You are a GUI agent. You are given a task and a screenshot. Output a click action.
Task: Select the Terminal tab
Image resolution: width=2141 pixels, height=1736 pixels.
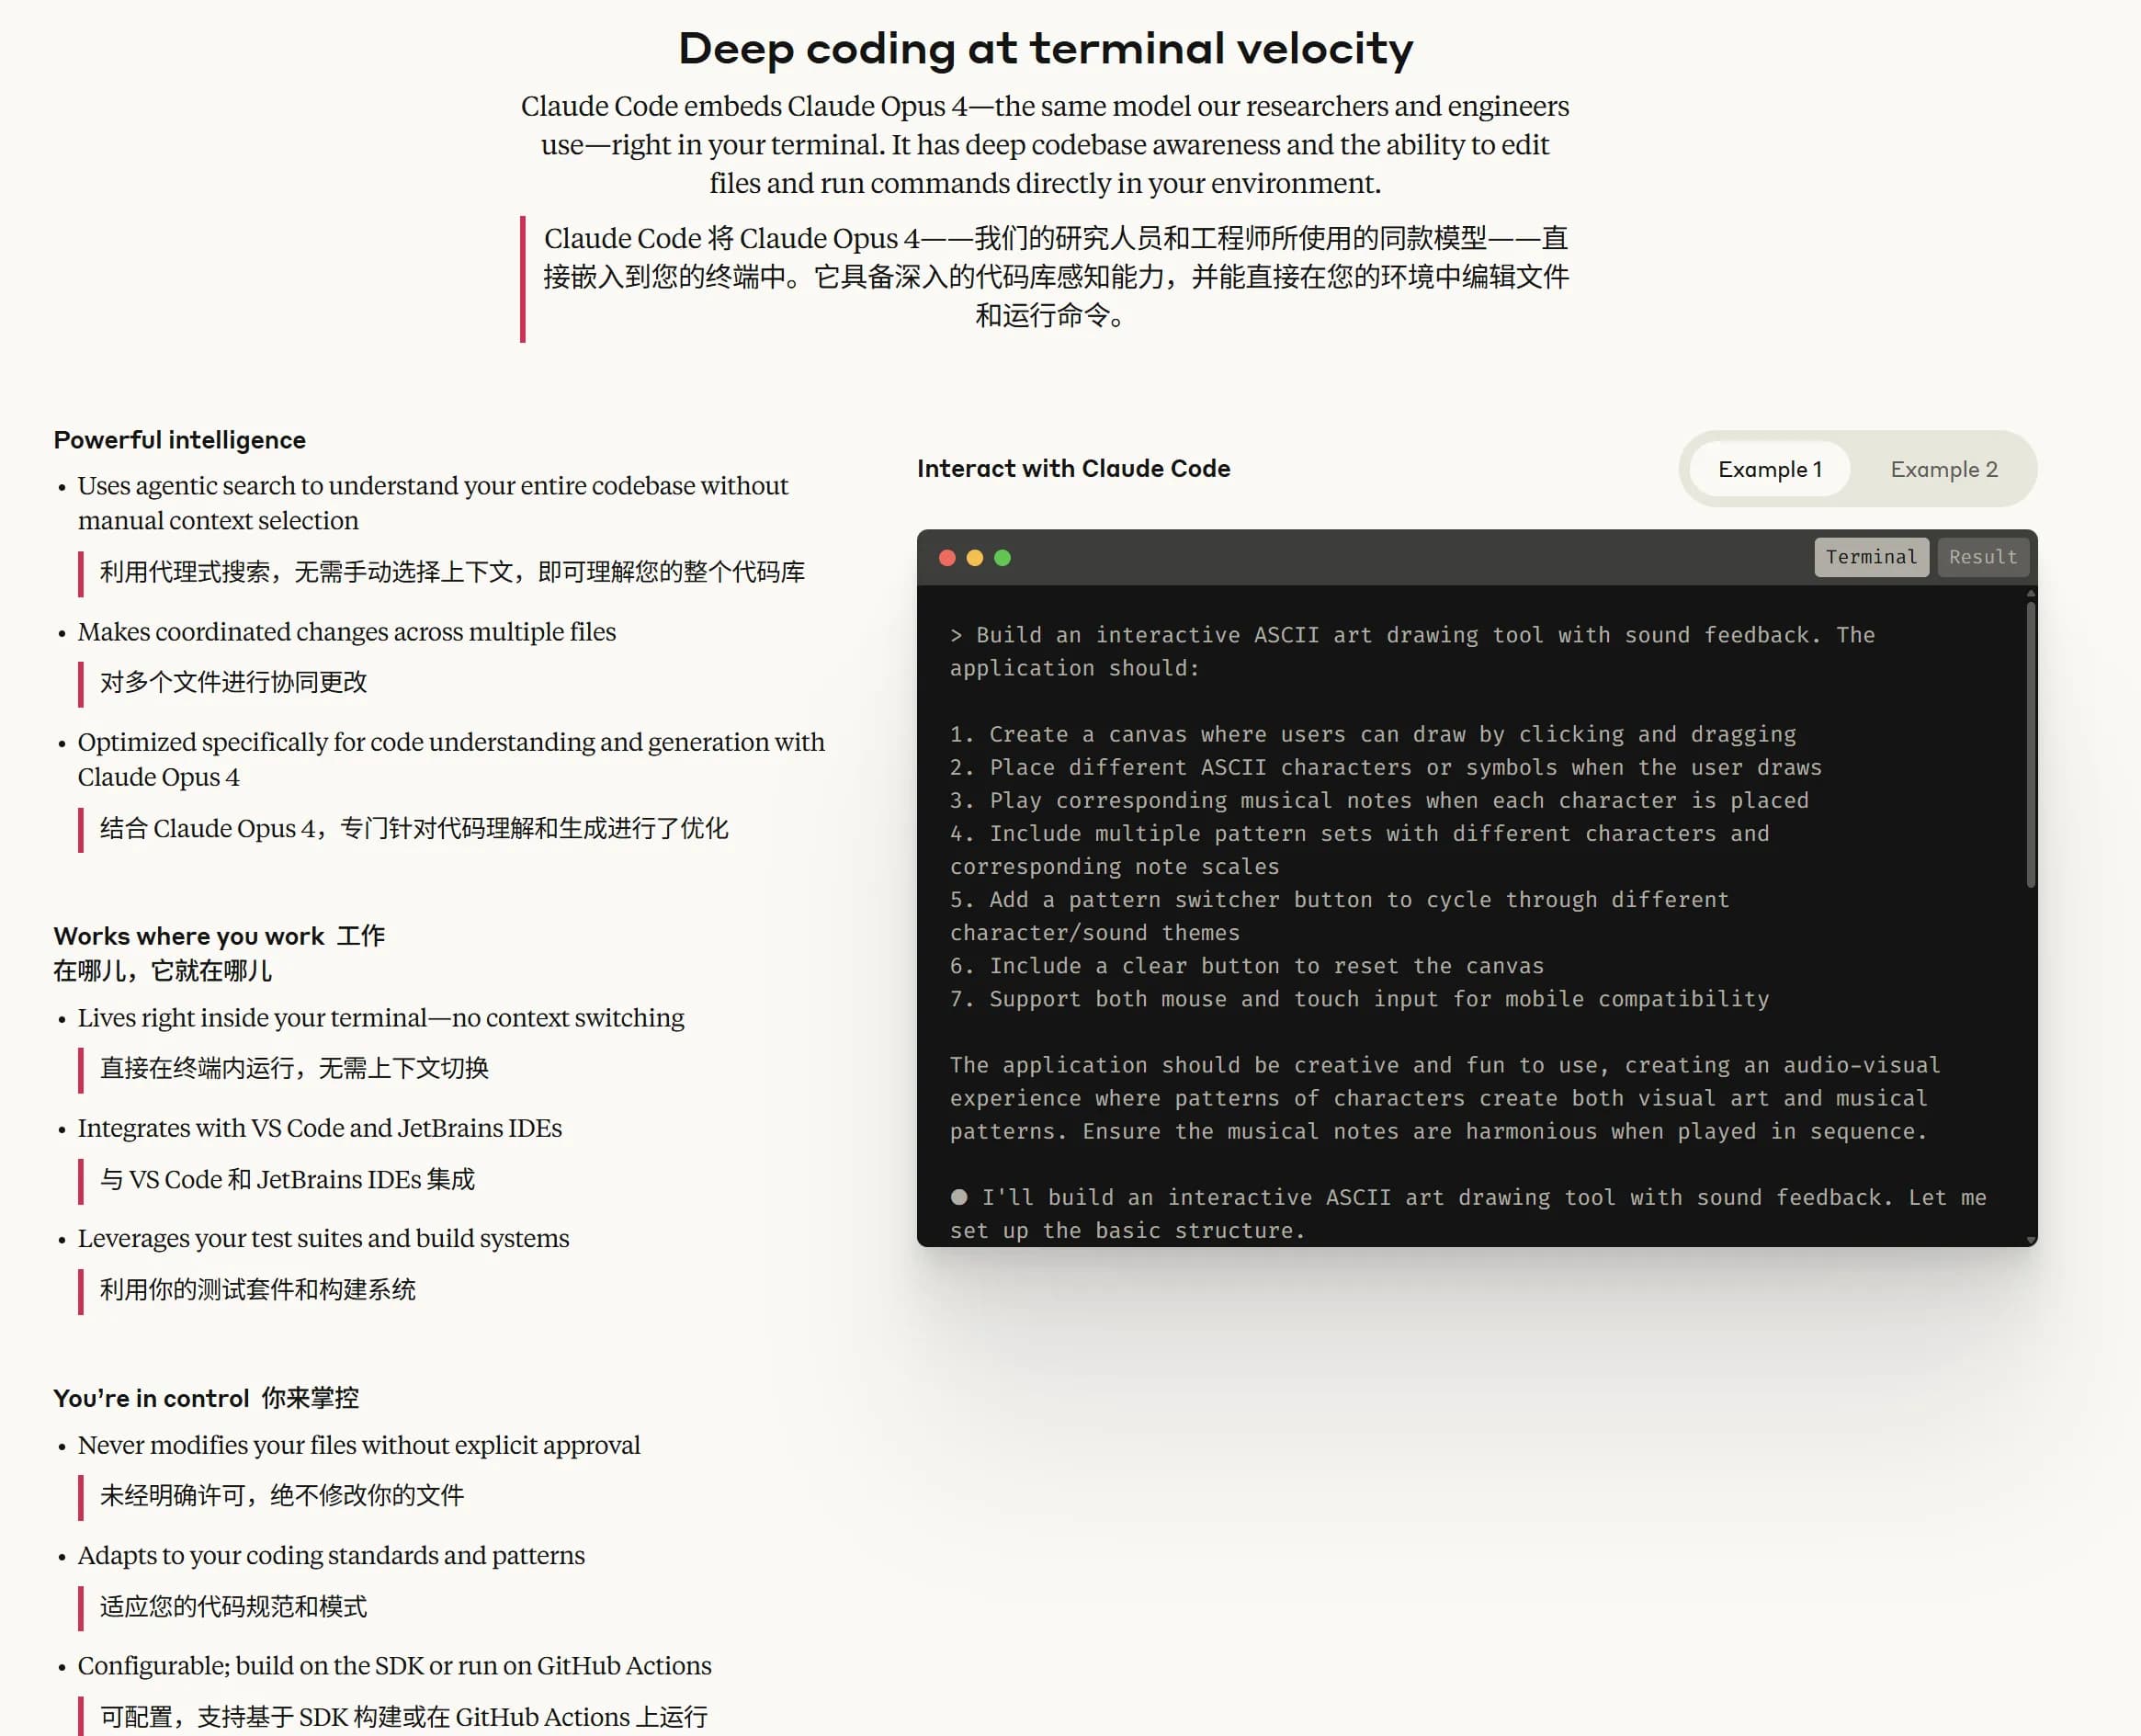coord(1871,557)
